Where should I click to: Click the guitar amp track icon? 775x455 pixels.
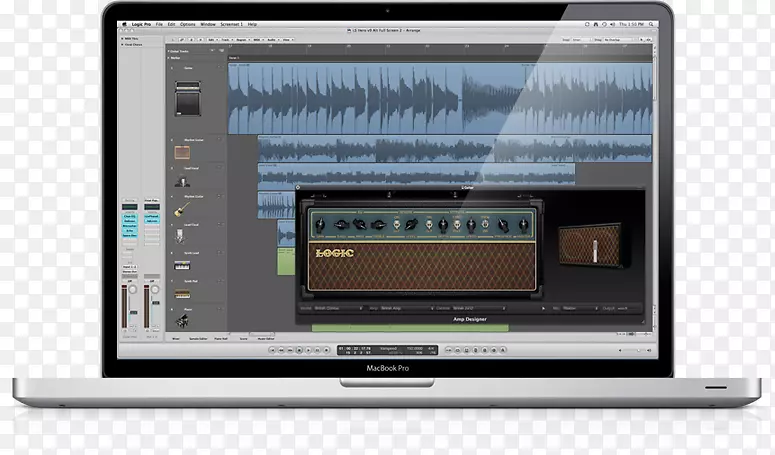point(187,99)
